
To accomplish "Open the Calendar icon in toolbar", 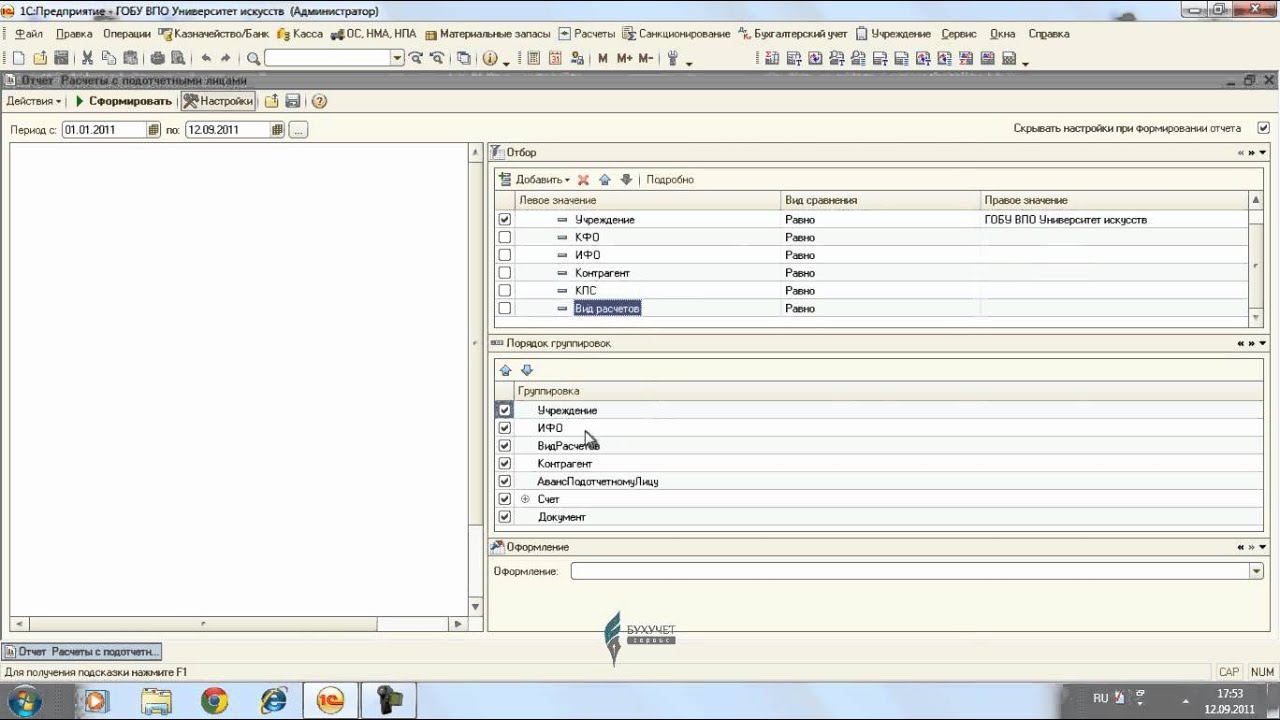I will click(x=555, y=58).
